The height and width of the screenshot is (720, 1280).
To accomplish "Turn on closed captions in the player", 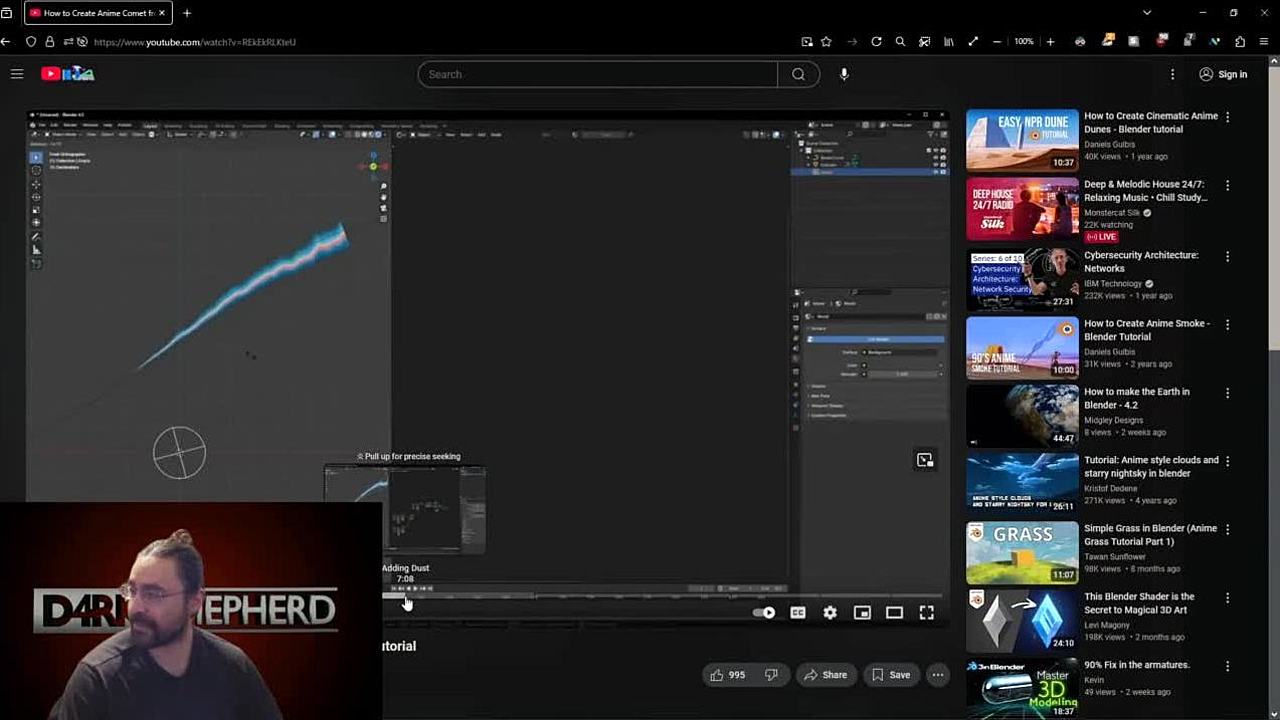I will click(x=798, y=613).
